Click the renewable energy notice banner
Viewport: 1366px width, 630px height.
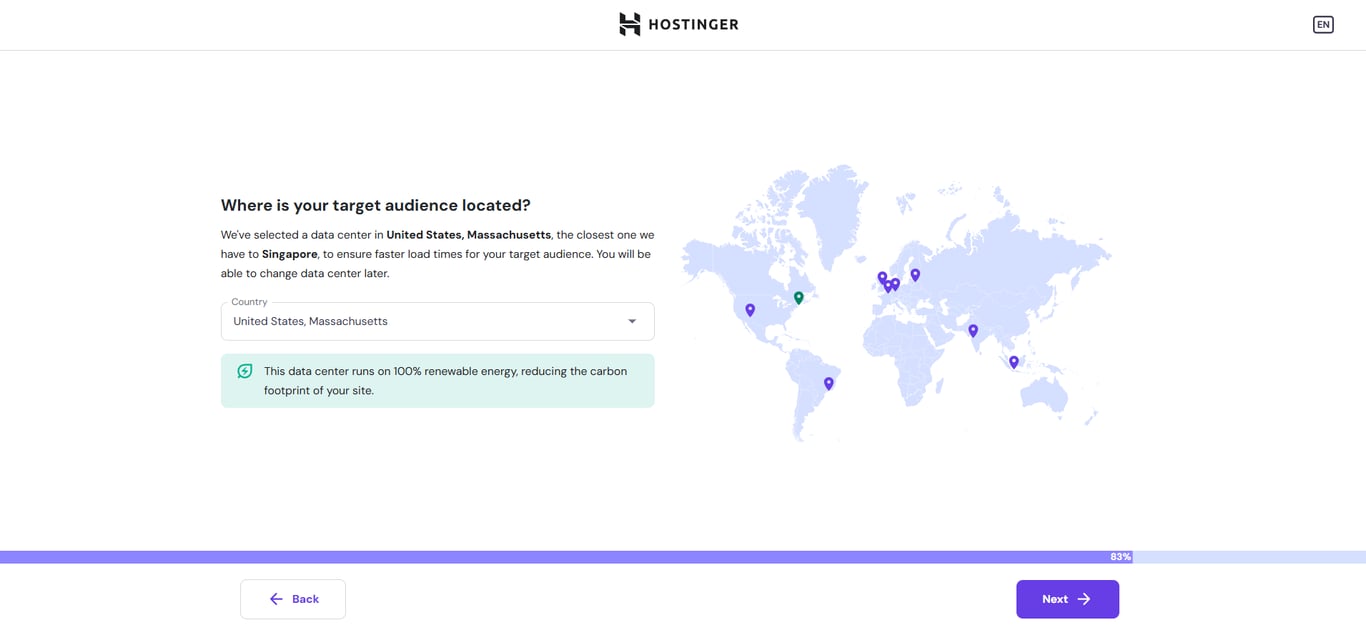pos(437,380)
